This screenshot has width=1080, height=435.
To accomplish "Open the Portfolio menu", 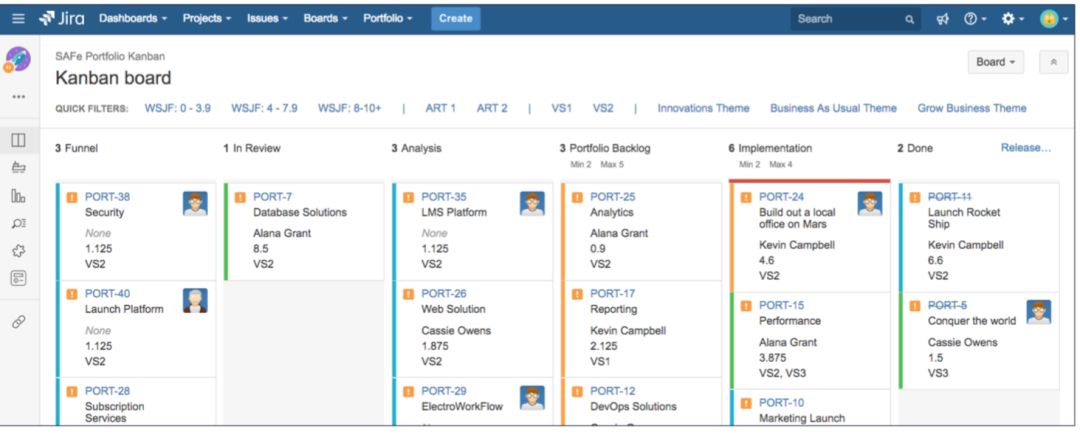I will pos(388,18).
